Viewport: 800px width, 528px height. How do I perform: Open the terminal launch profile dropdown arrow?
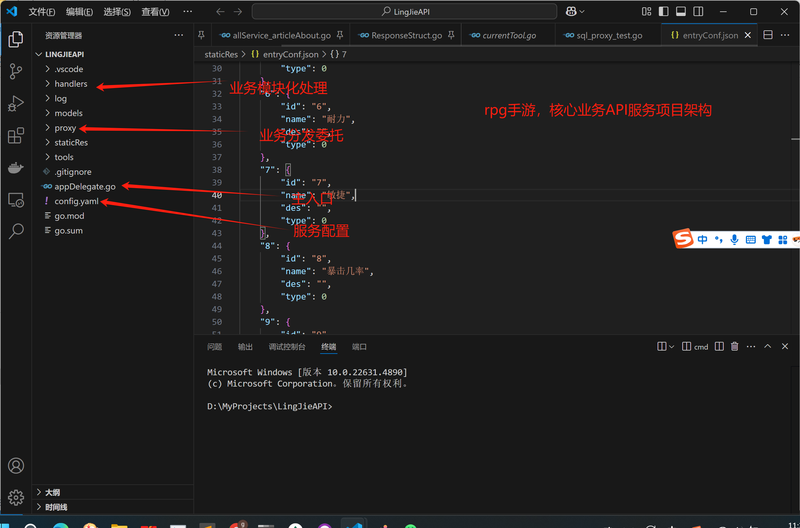coord(671,346)
